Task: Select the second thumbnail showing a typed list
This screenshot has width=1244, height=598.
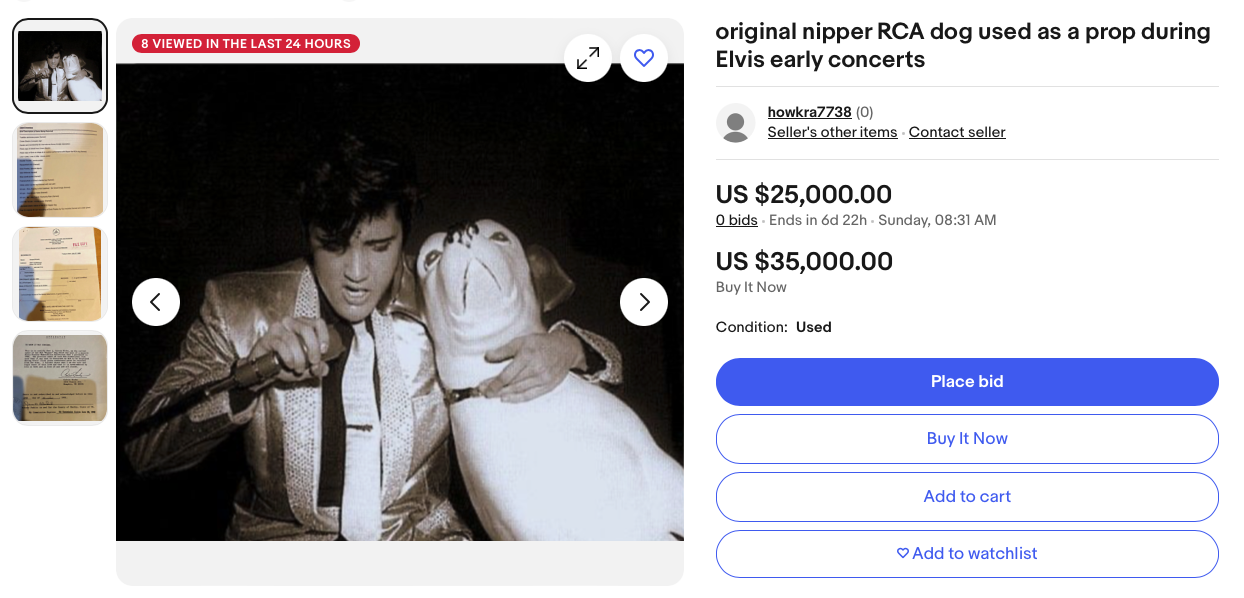Action: [60, 170]
